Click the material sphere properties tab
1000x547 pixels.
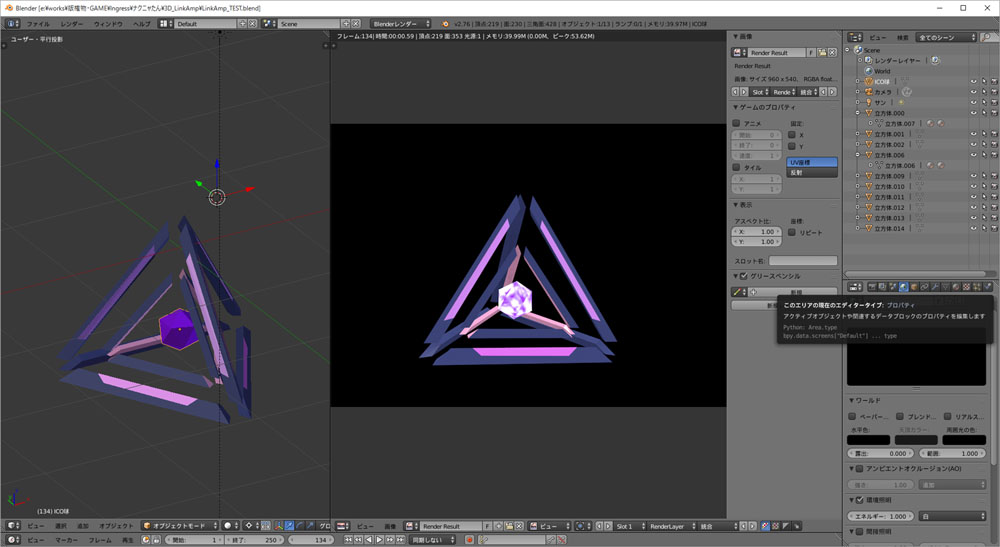tap(956, 287)
